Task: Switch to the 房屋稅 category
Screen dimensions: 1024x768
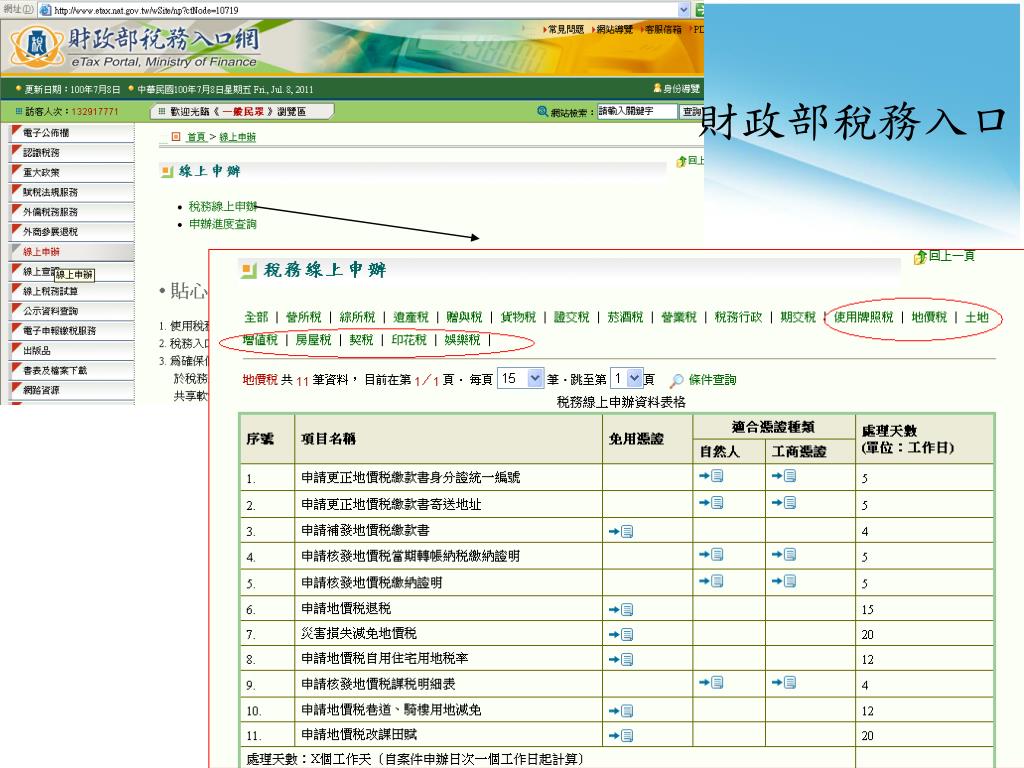Action: pyautogui.click(x=313, y=340)
